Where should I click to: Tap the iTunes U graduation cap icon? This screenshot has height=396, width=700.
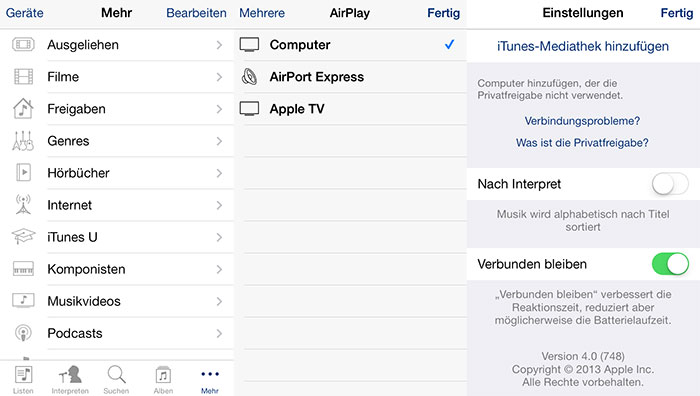click(x=23, y=237)
